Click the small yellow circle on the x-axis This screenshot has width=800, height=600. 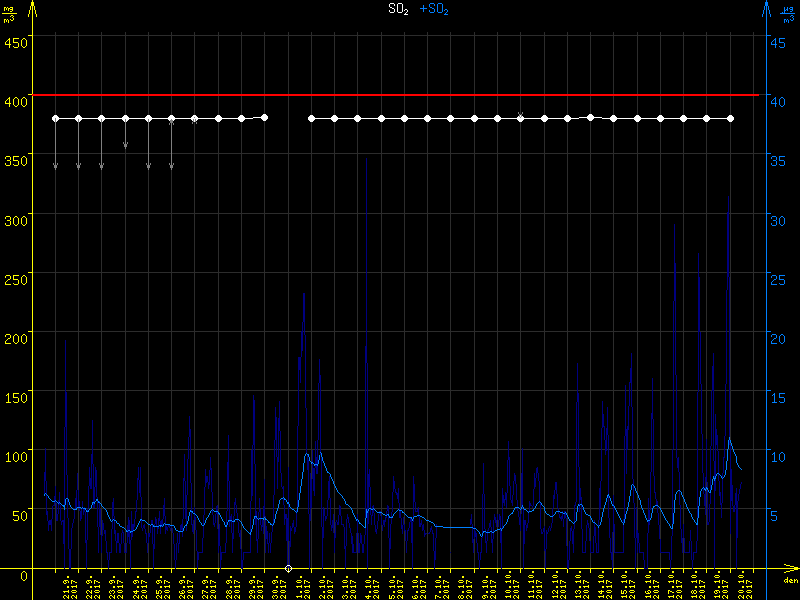pyautogui.click(x=289, y=569)
